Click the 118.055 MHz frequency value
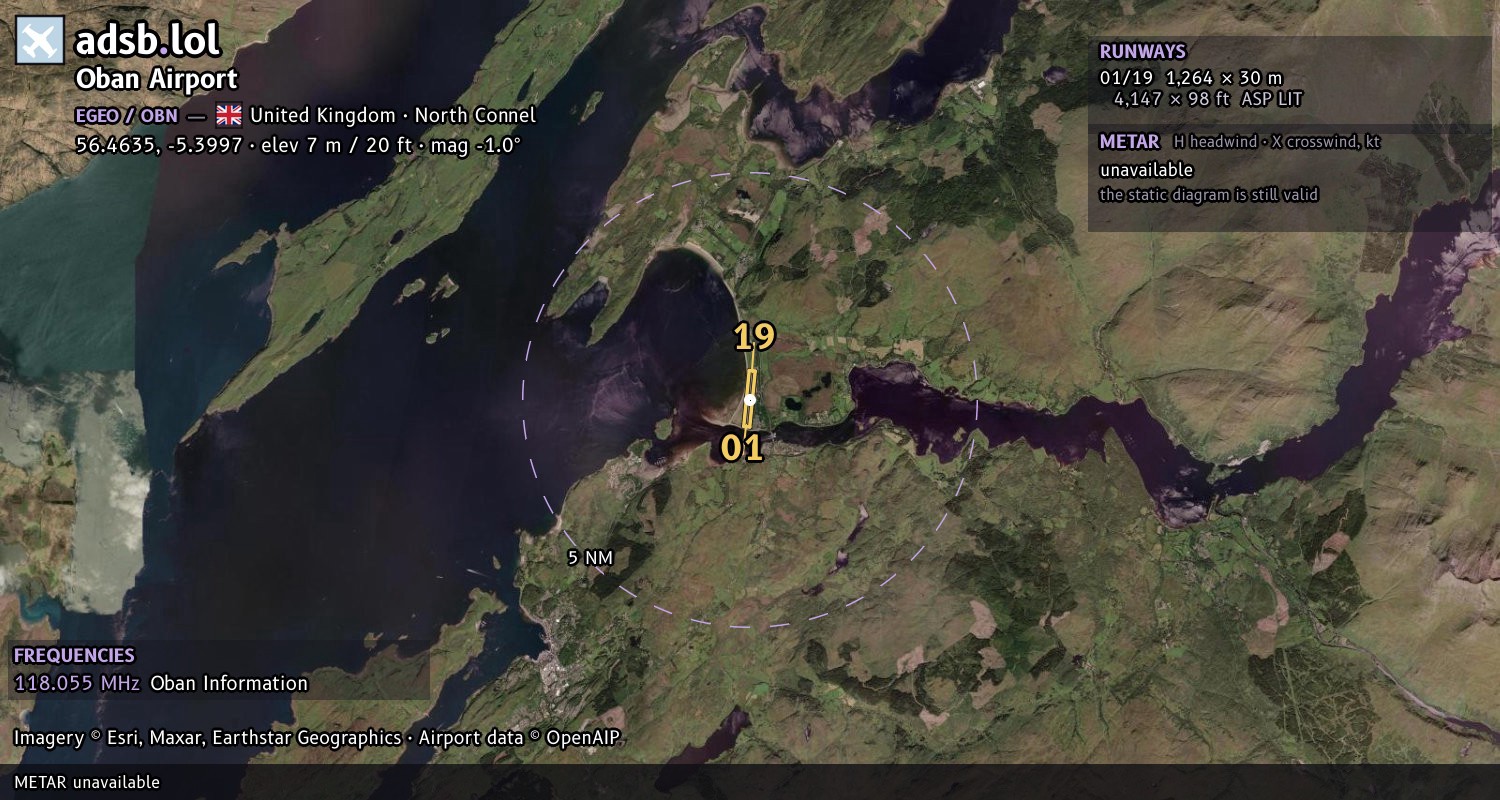The height and width of the screenshot is (800, 1500). [x=76, y=684]
